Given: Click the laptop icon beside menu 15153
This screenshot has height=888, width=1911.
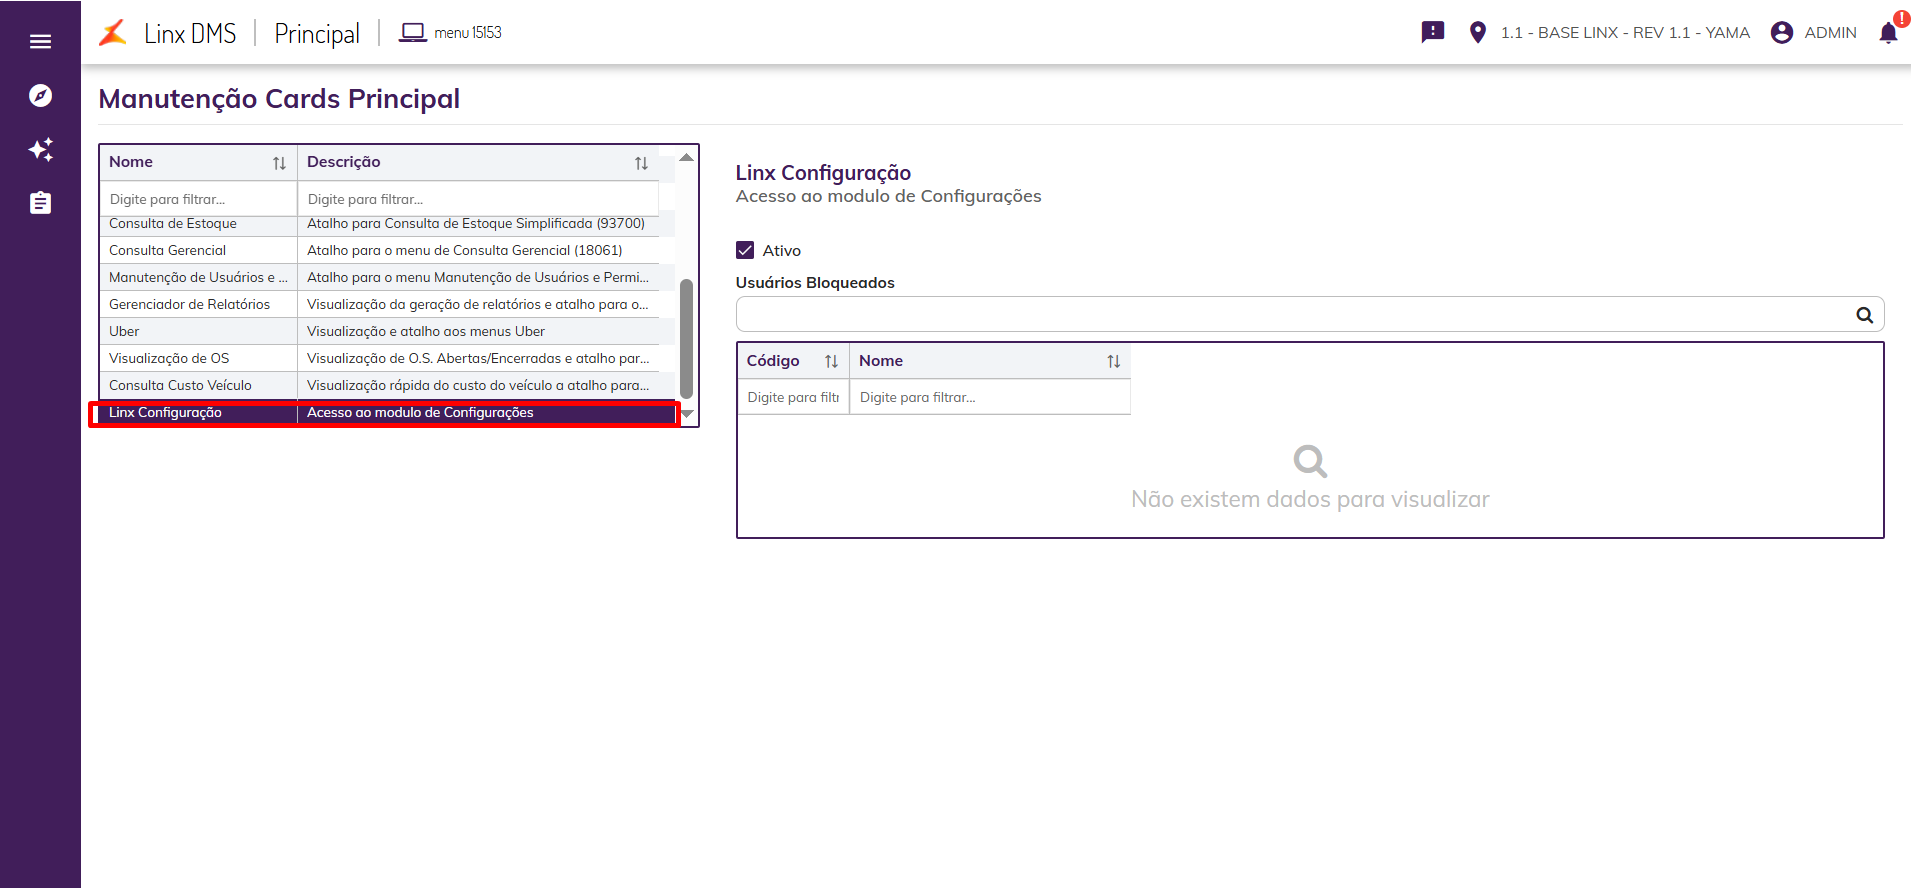Looking at the screenshot, I should (412, 33).
